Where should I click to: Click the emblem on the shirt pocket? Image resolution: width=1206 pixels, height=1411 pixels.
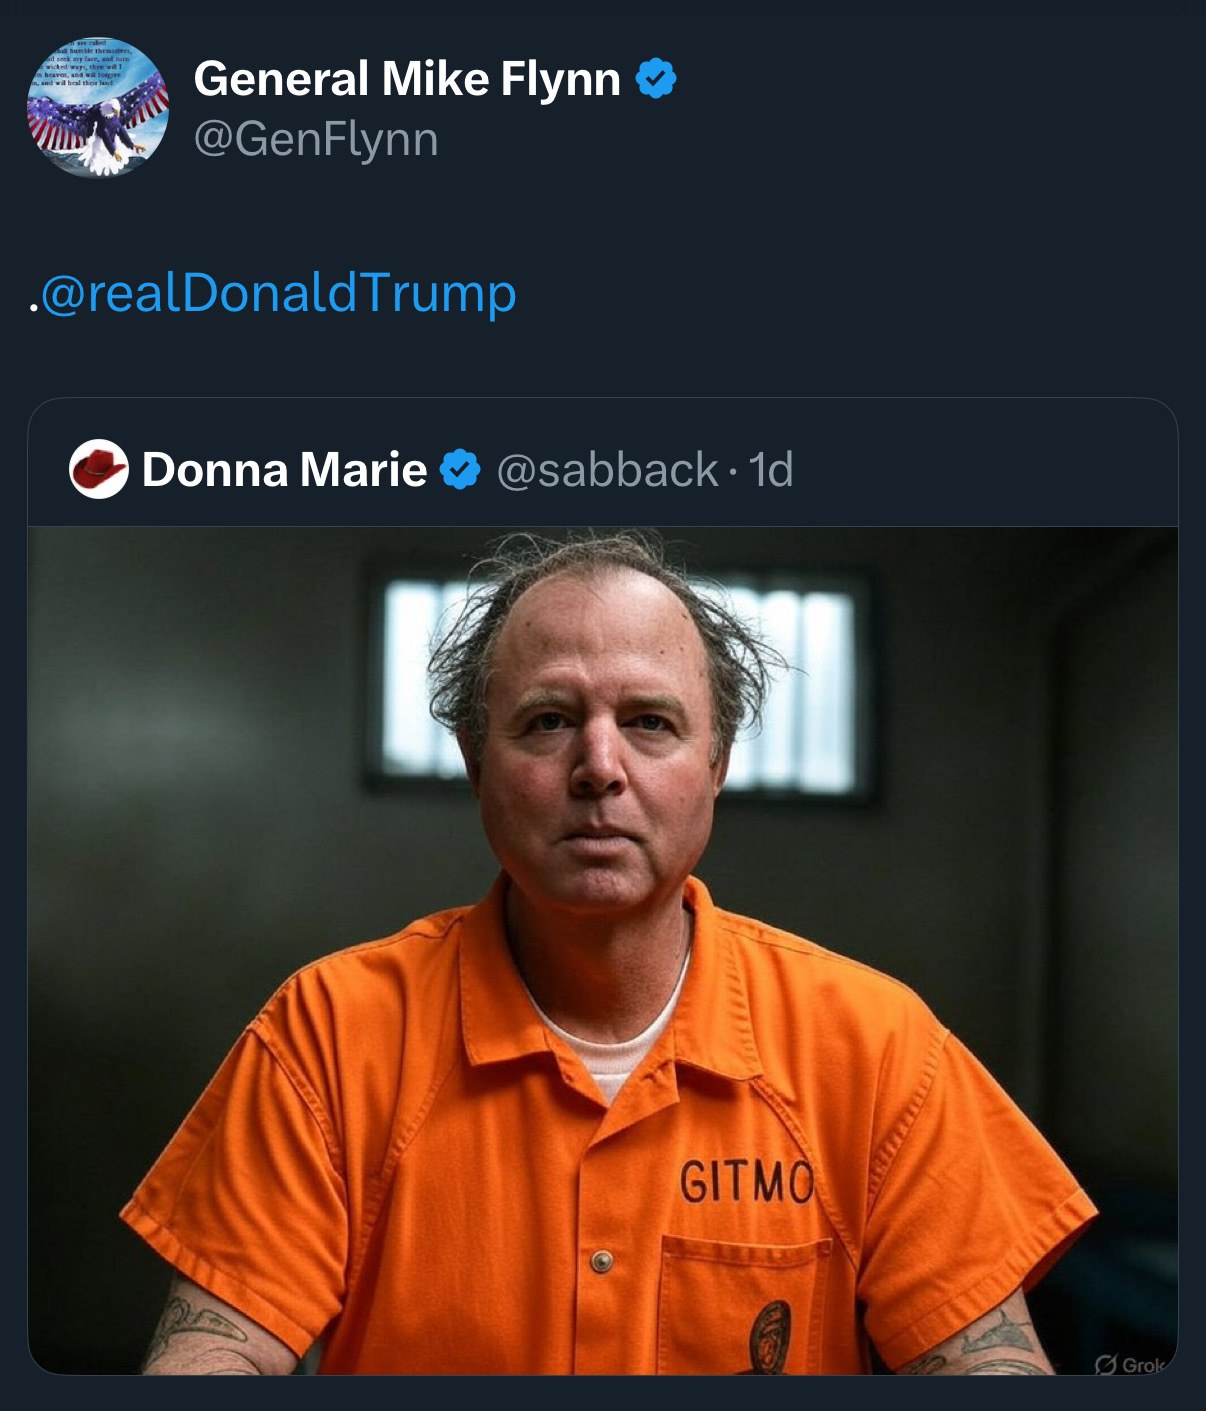[770, 1336]
